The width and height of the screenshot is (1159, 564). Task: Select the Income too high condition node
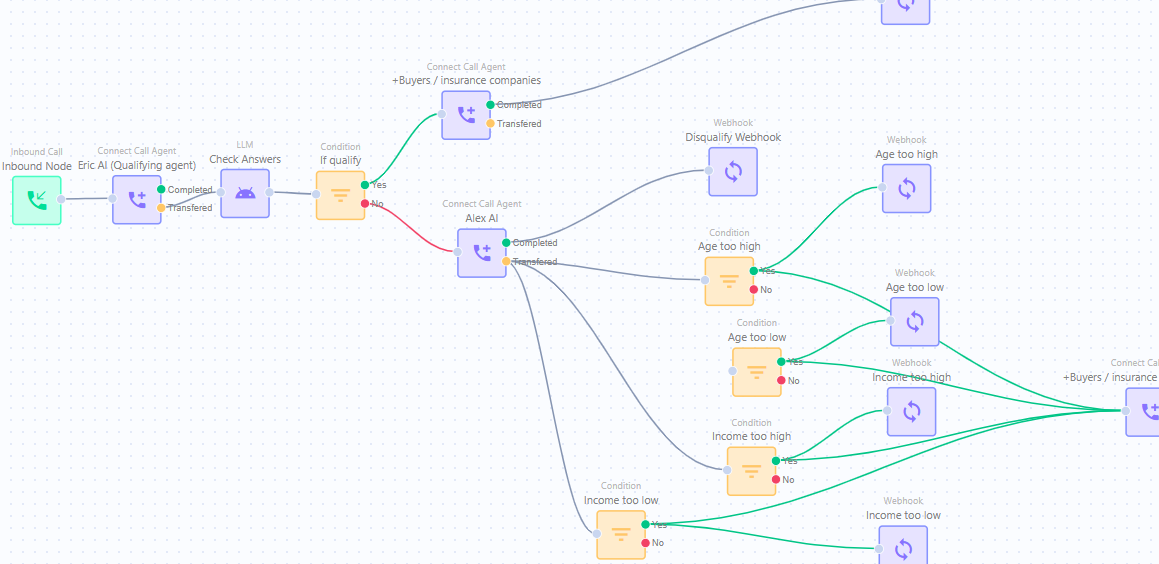[x=752, y=471]
